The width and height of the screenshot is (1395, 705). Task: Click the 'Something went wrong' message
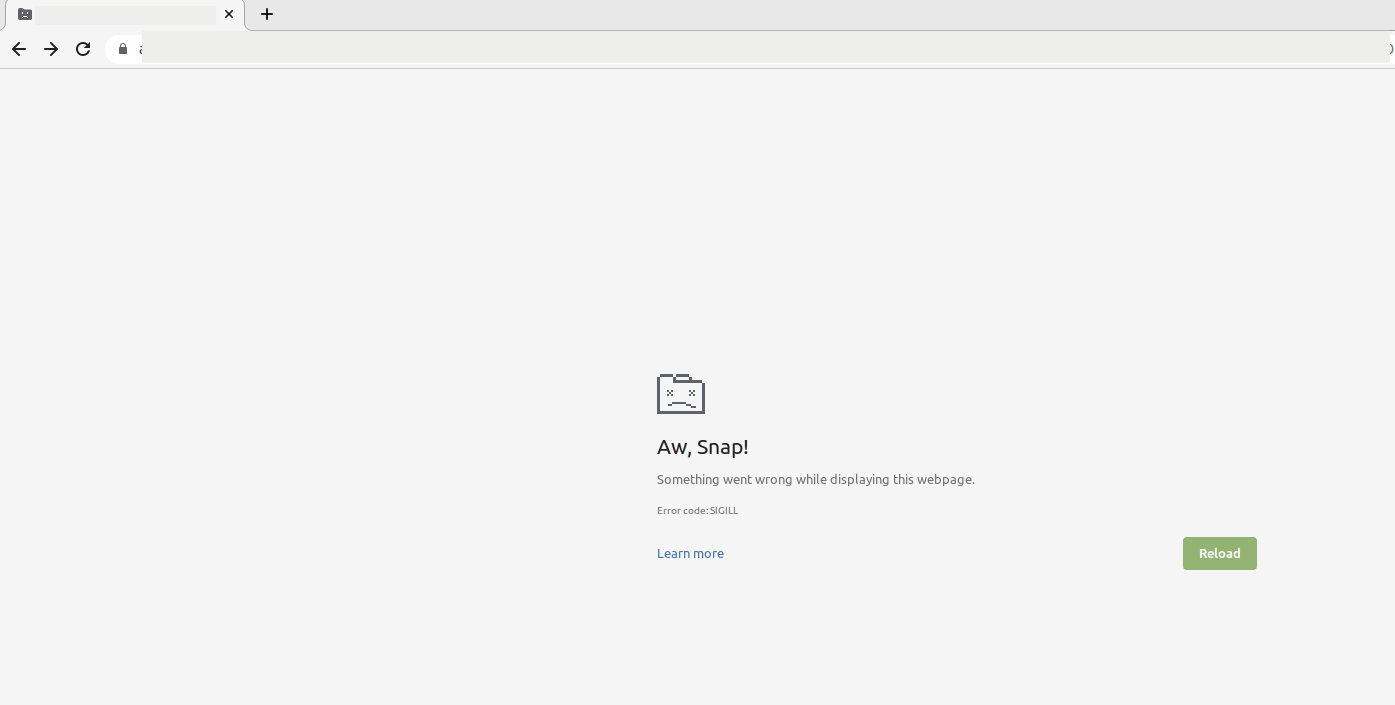point(816,480)
